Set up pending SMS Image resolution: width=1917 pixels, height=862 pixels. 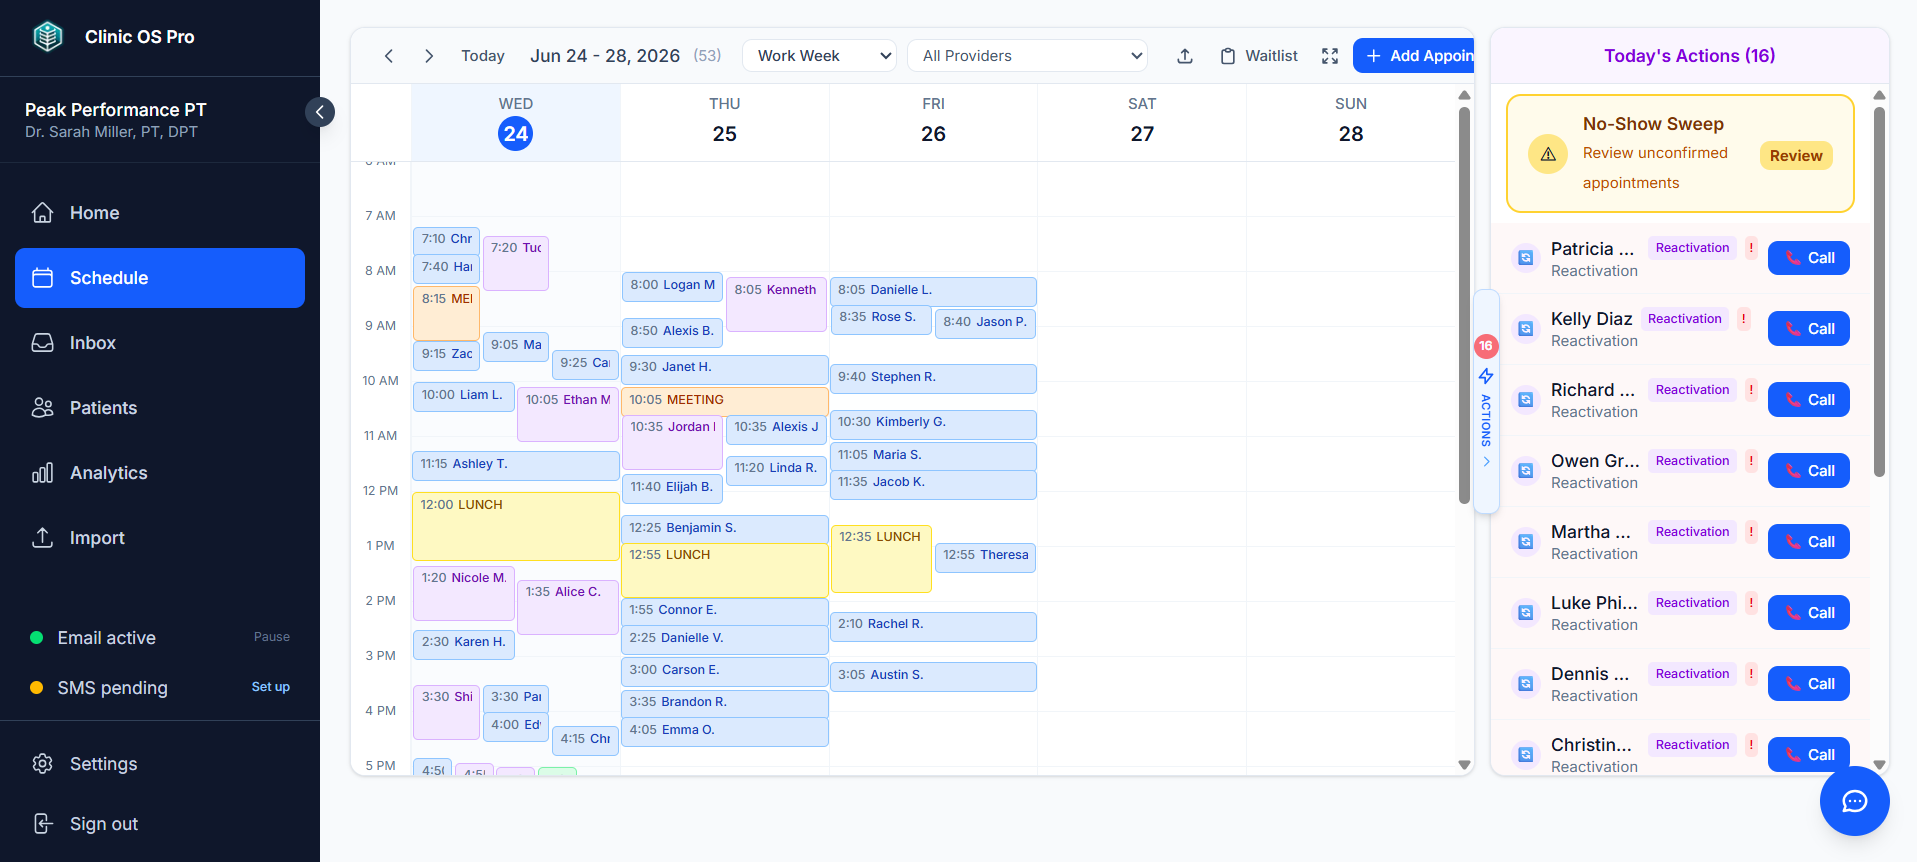pos(271,687)
